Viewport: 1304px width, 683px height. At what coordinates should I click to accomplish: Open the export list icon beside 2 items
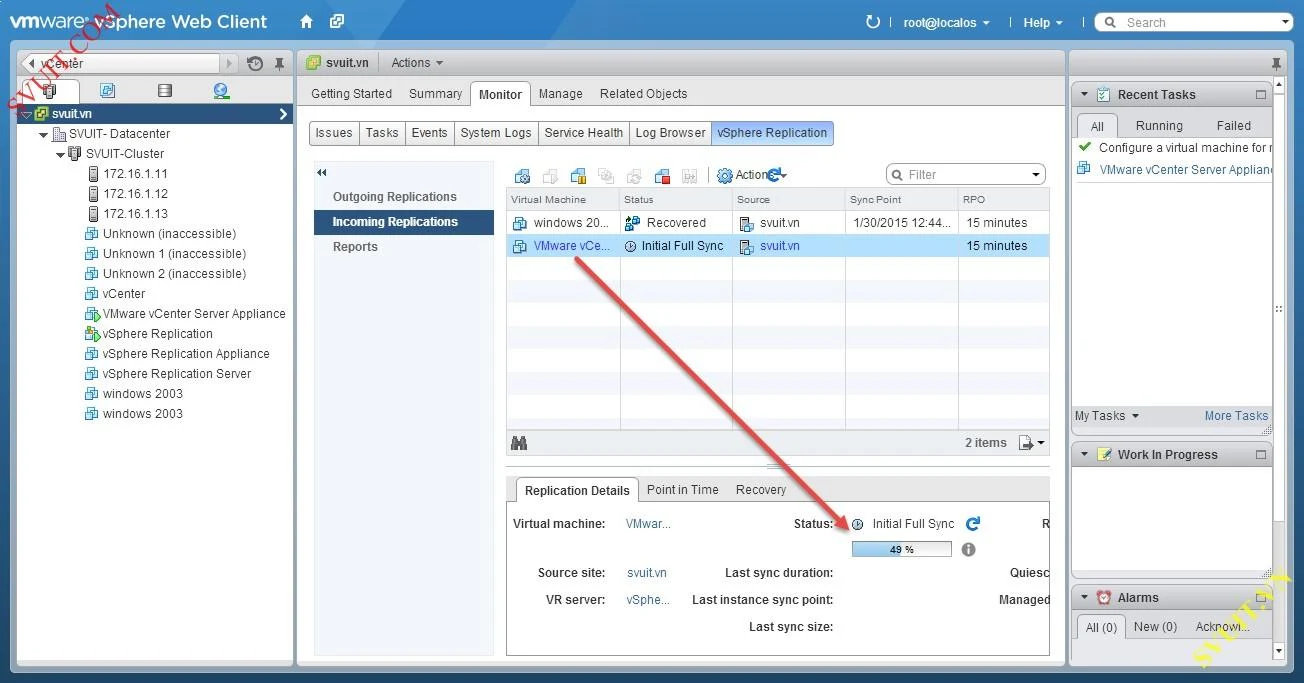point(1031,442)
